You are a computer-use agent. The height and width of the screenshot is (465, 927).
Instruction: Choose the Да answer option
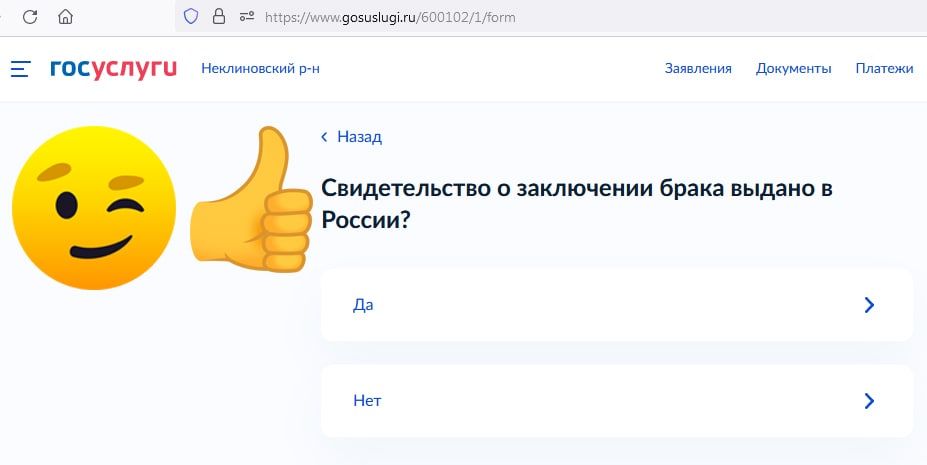click(617, 305)
